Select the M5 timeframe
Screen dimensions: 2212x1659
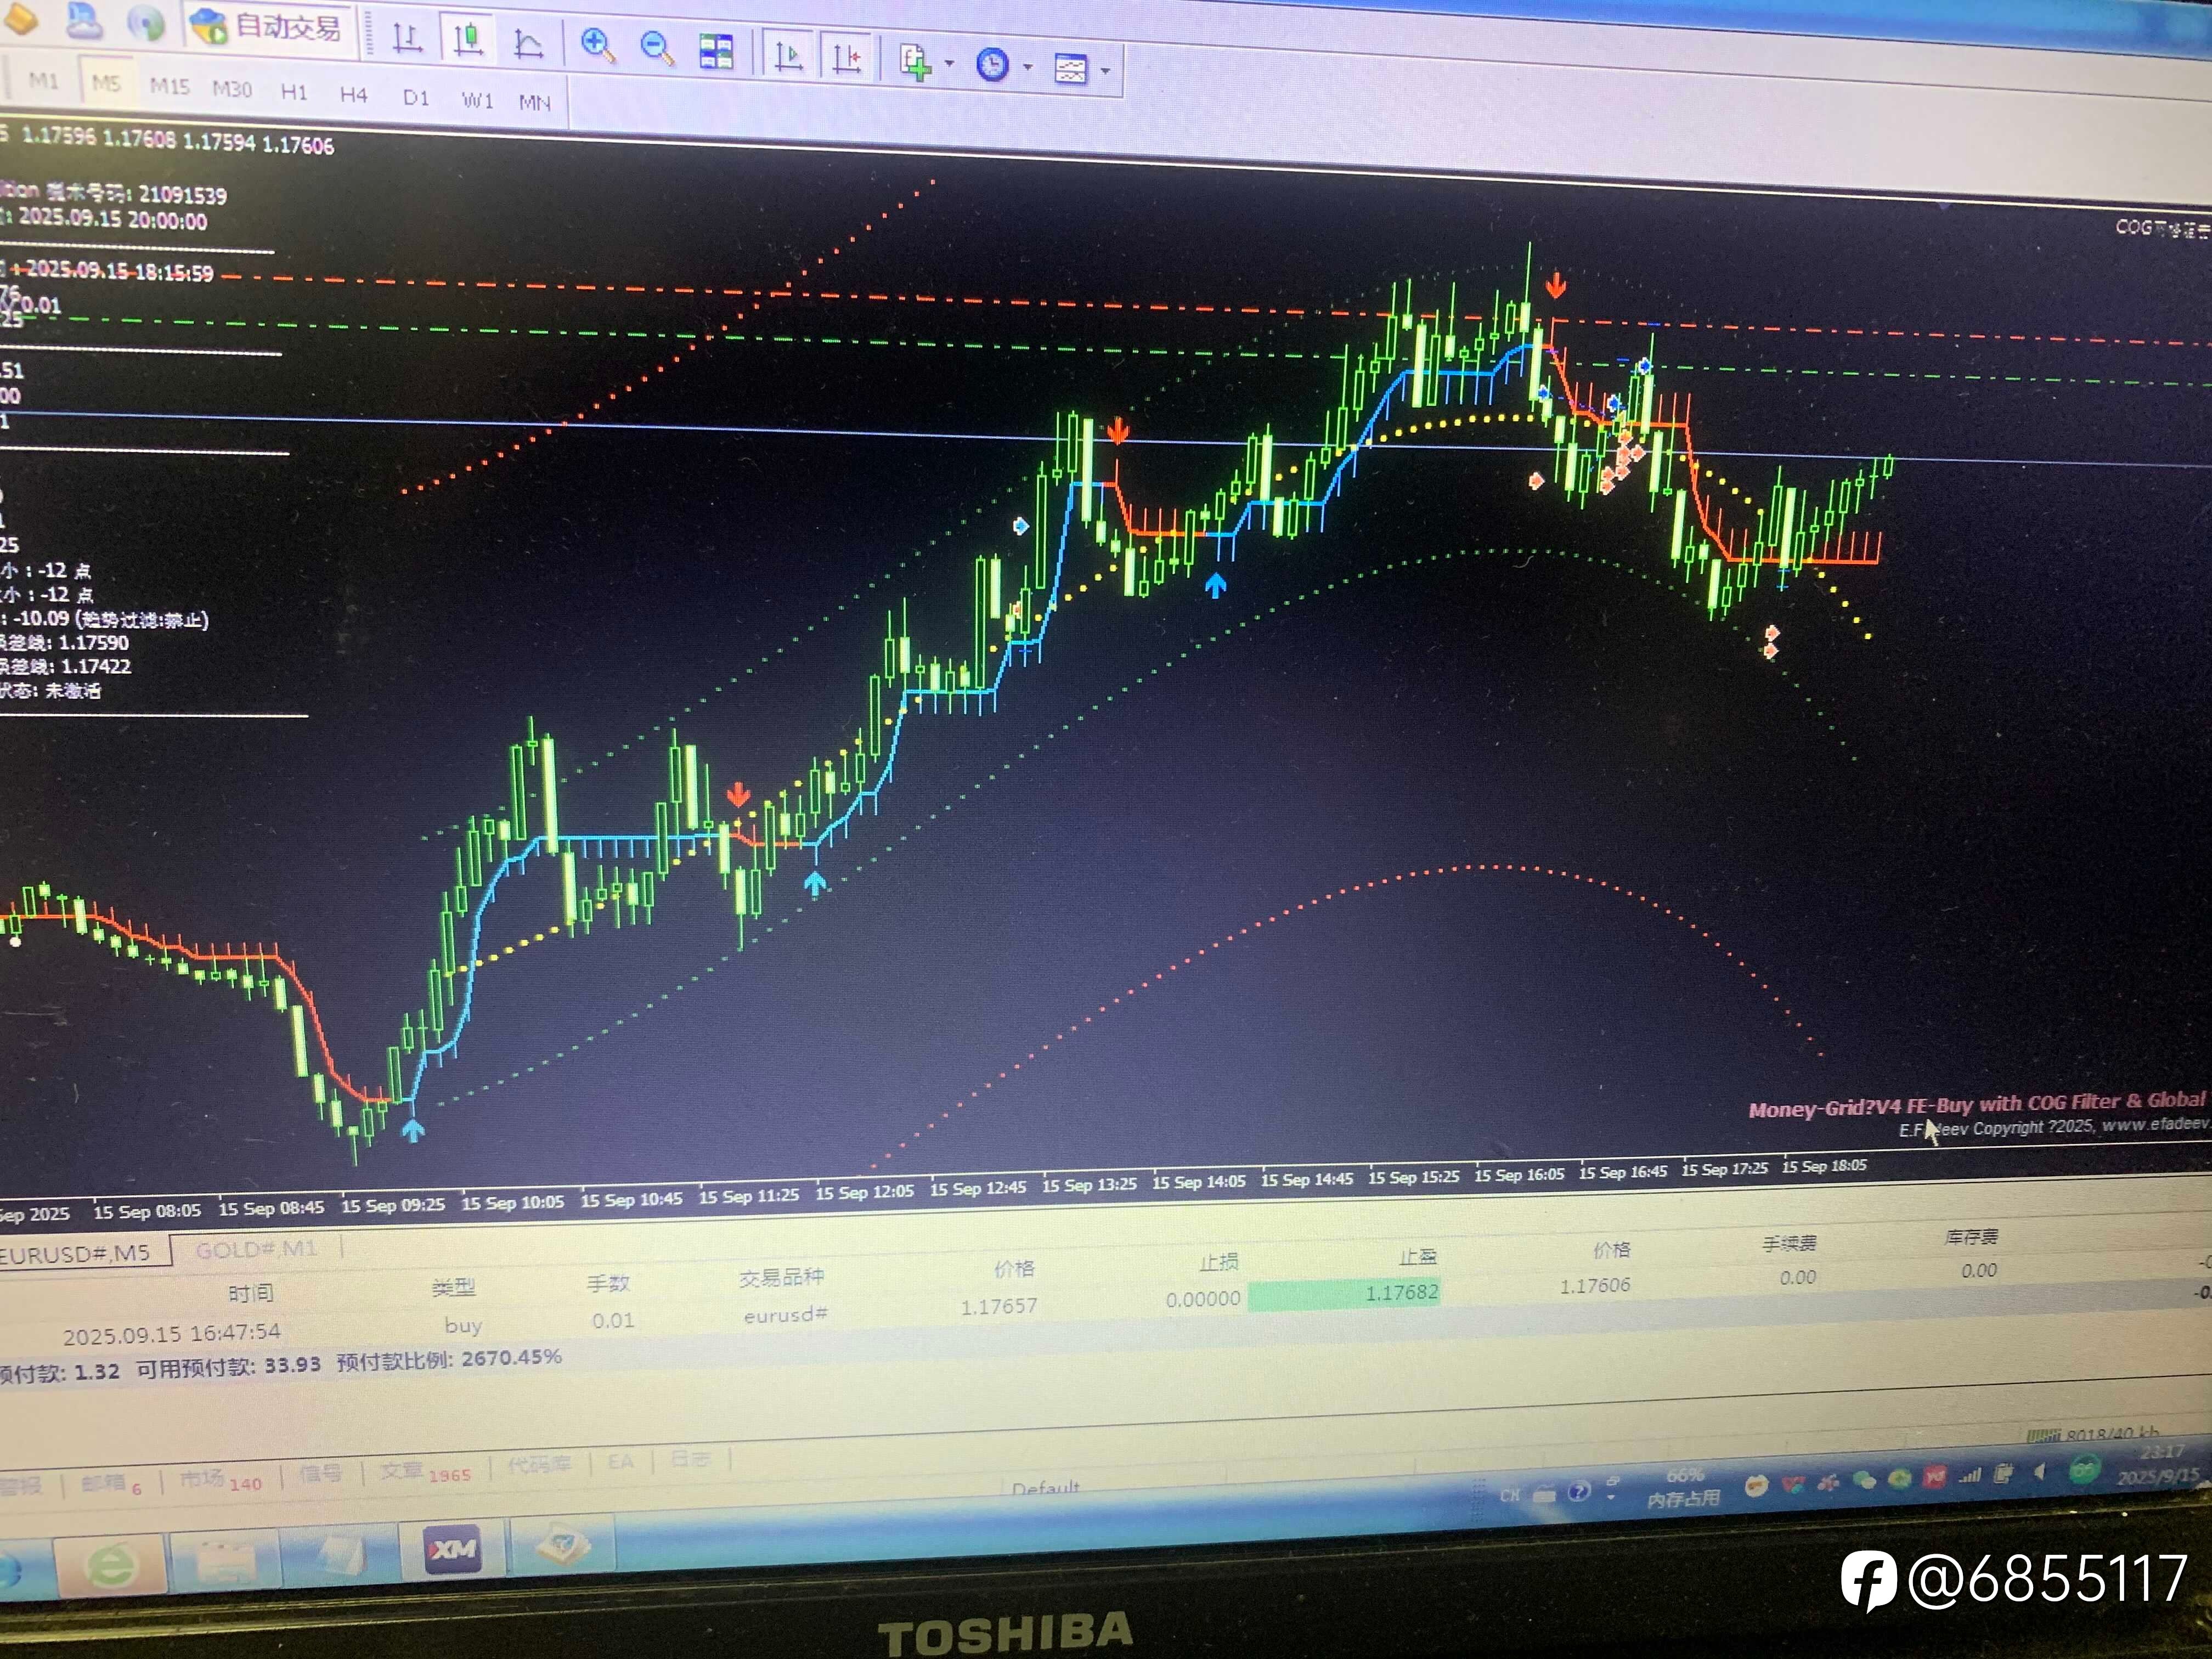106,83
